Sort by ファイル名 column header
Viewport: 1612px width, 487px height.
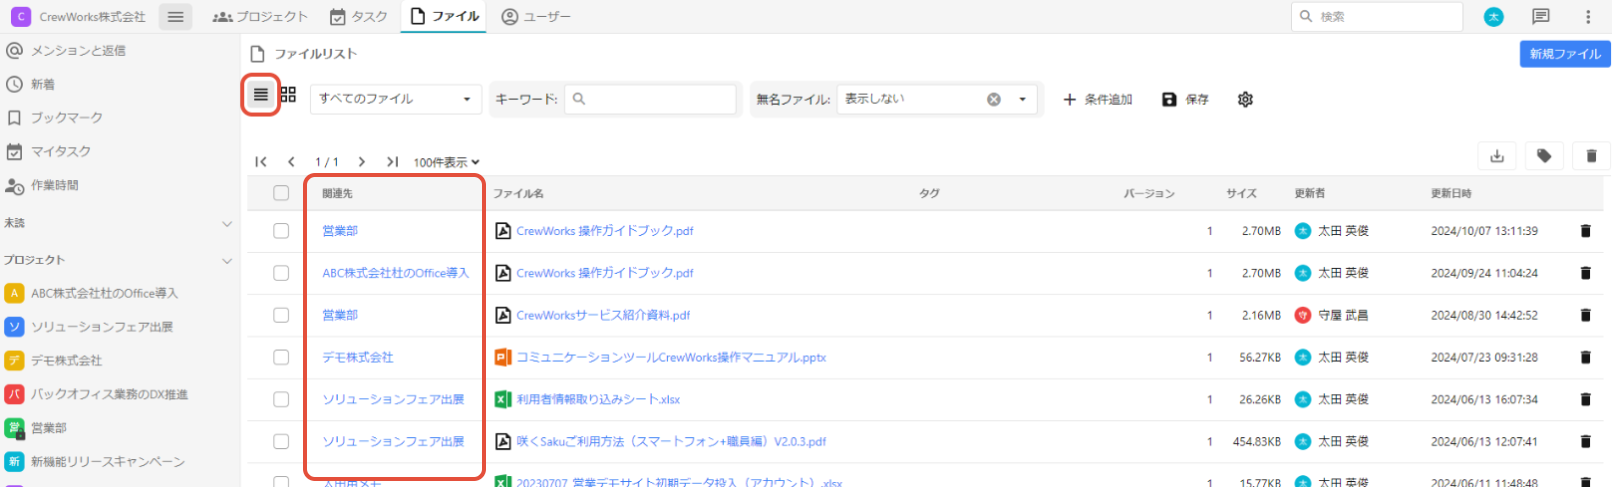coord(518,193)
